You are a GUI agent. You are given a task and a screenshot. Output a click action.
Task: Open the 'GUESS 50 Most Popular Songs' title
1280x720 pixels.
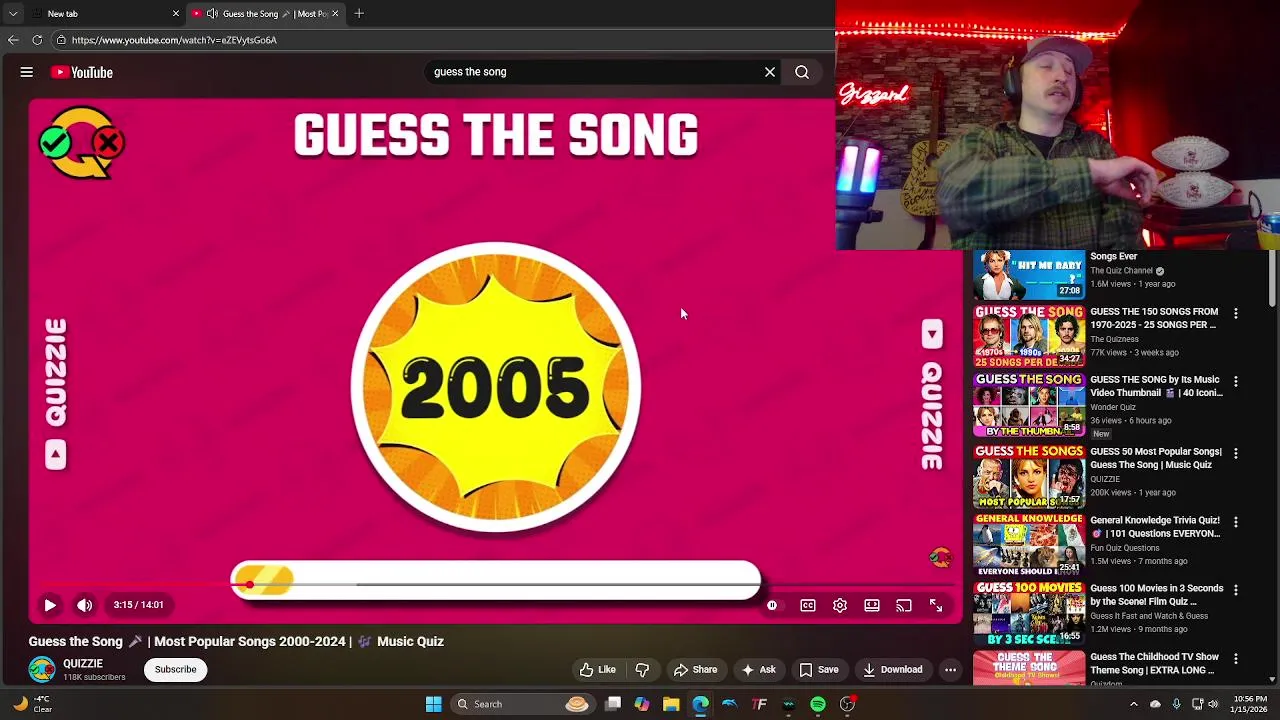[x=1156, y=458]
